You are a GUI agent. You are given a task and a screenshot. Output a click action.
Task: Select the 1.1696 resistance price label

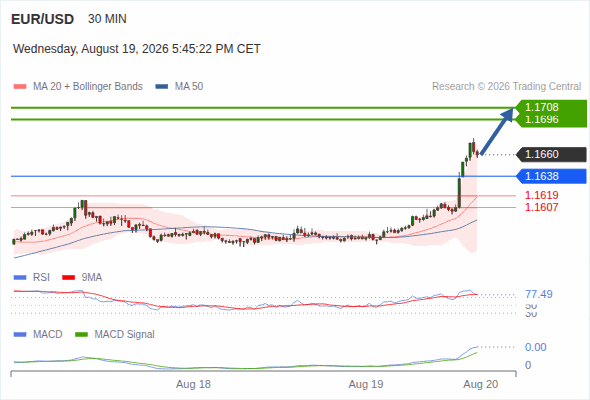[541, 120]
